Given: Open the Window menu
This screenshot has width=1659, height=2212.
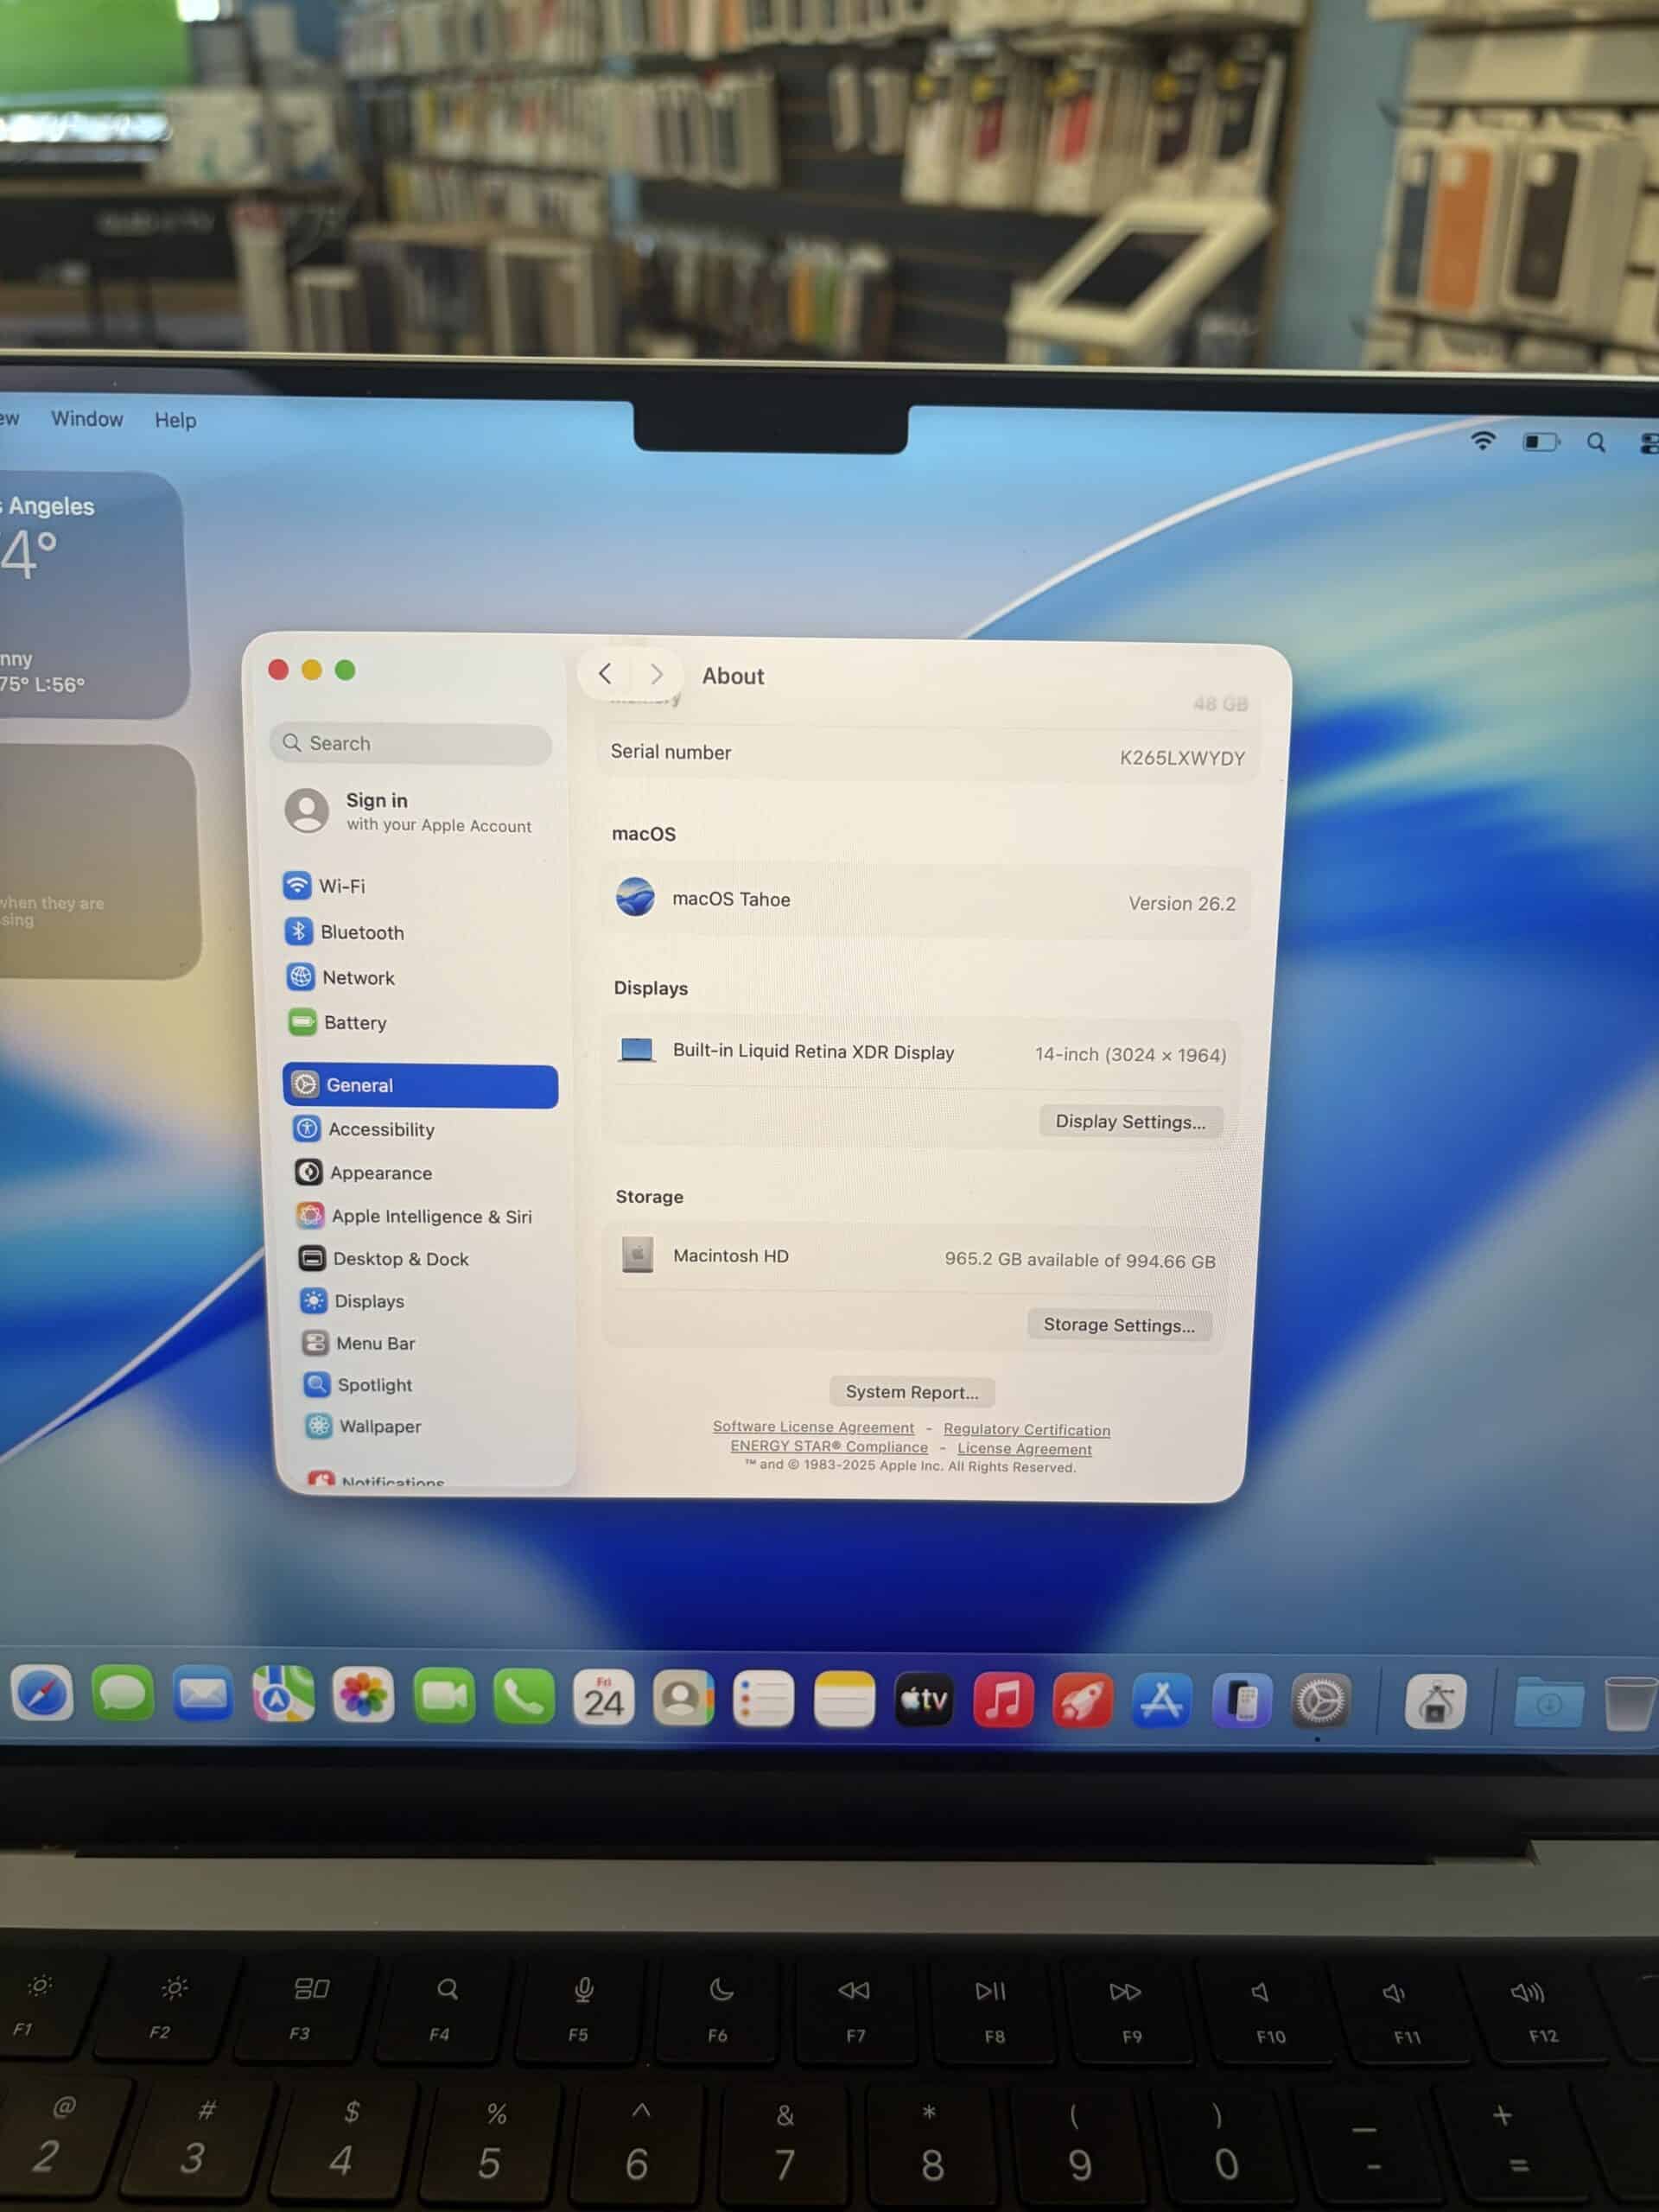Looking at the screenshot, I should point(87,419).
